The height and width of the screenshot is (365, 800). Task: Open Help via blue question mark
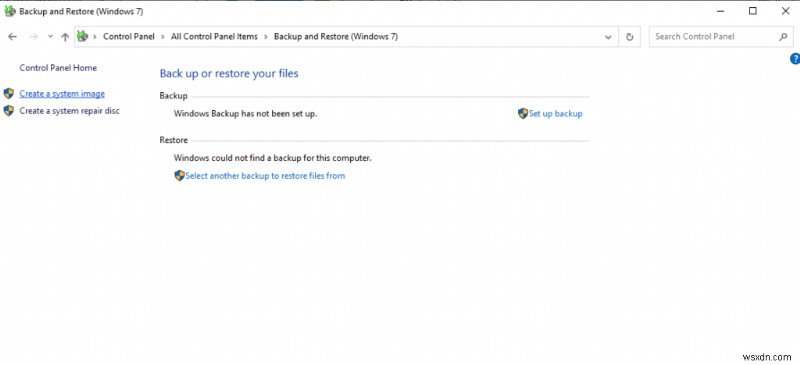point(795,59)
